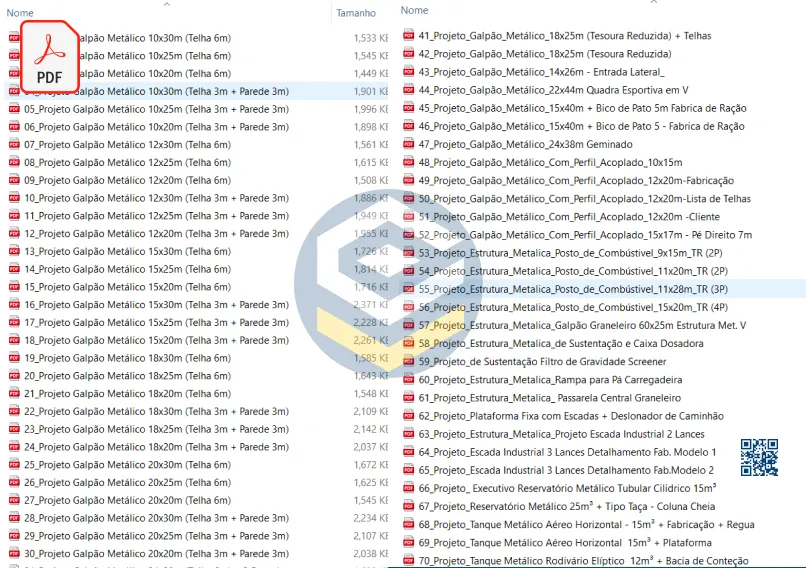This screenshot has height=568, width=806.
Task: Click the QR code image
Action: pyautogui.click(x=759, y=457)
